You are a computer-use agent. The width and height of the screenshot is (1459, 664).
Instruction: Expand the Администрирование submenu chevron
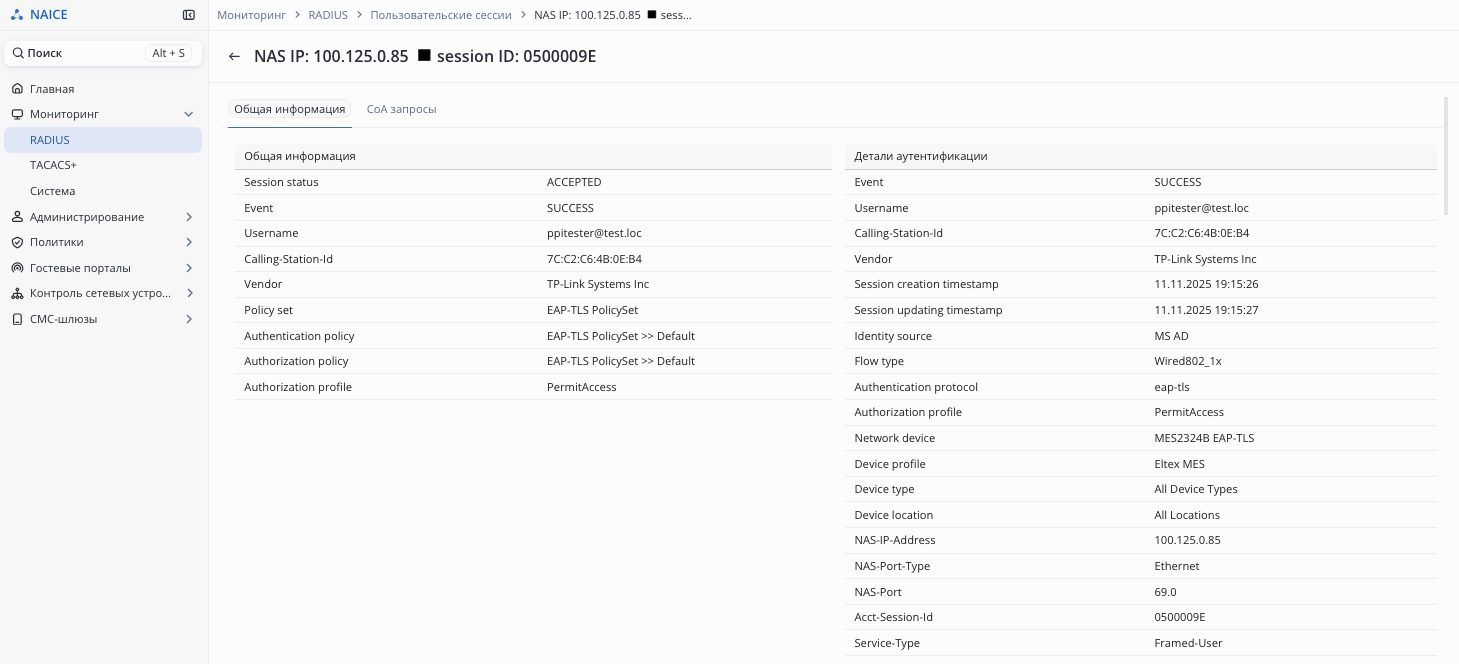[x=189, y=217]
